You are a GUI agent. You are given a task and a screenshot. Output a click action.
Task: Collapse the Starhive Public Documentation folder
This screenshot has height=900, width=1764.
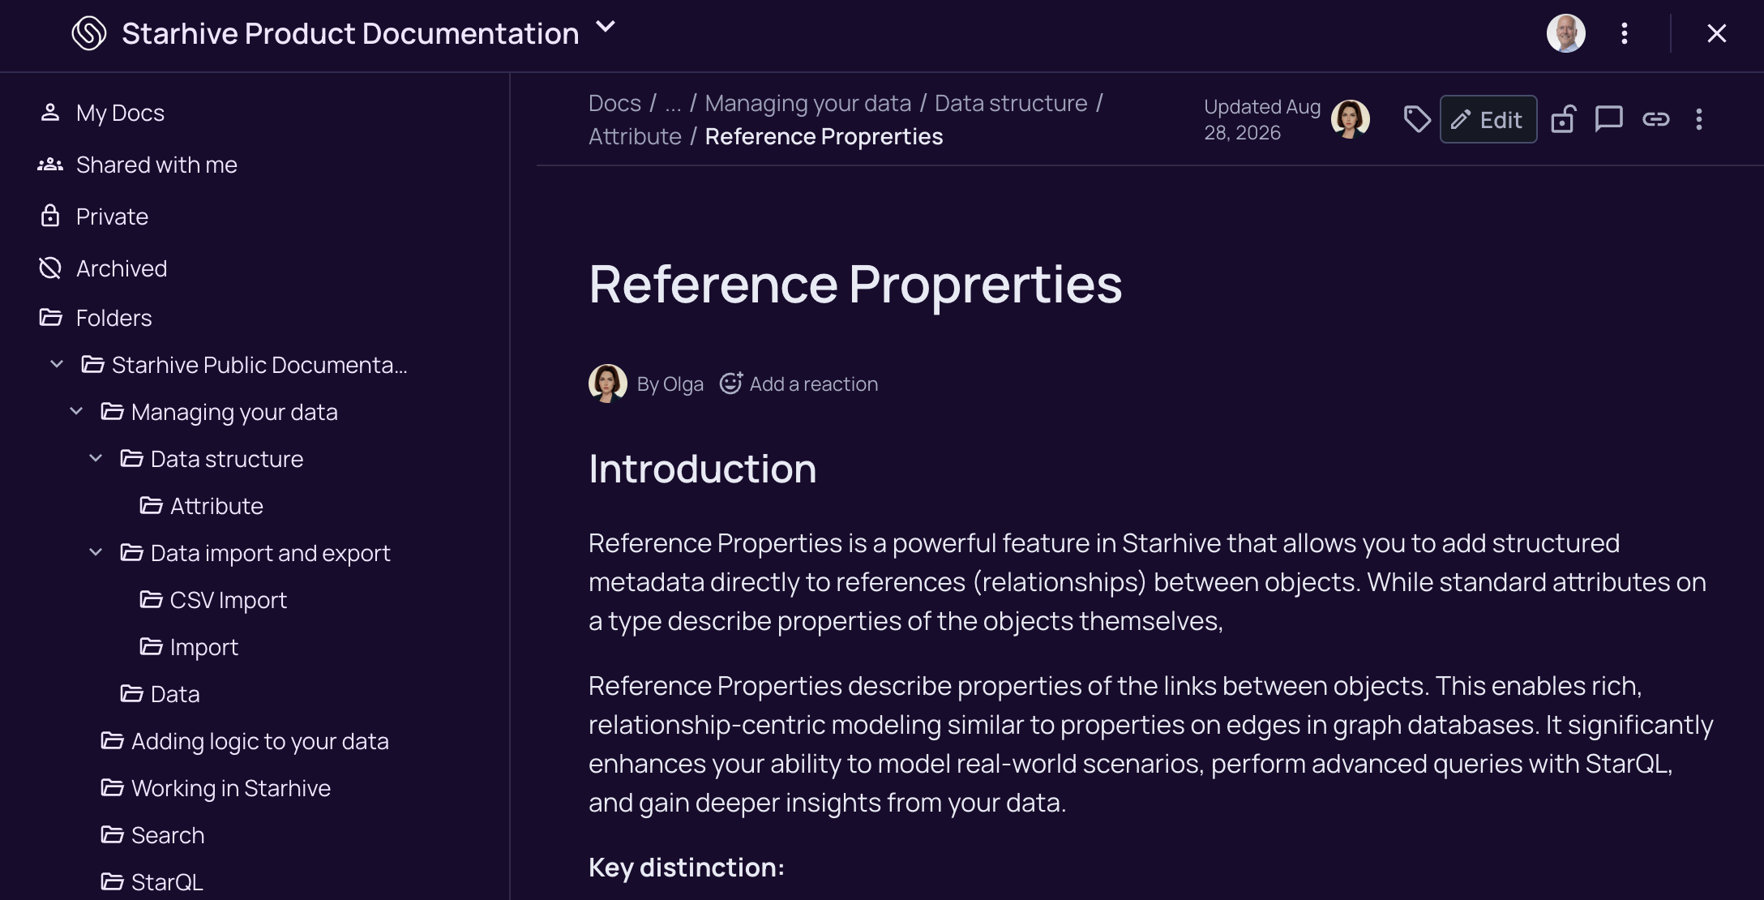click(x=57, y=365)
